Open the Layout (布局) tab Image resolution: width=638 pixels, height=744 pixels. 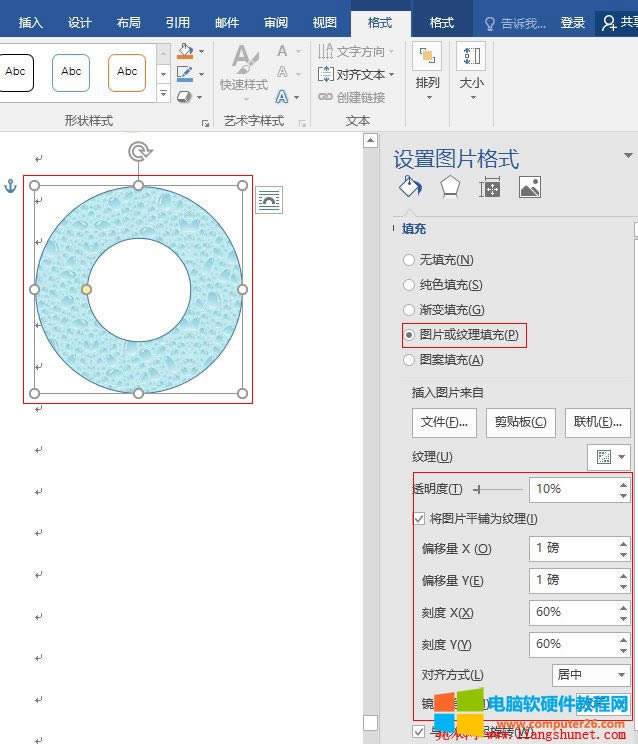129,23
